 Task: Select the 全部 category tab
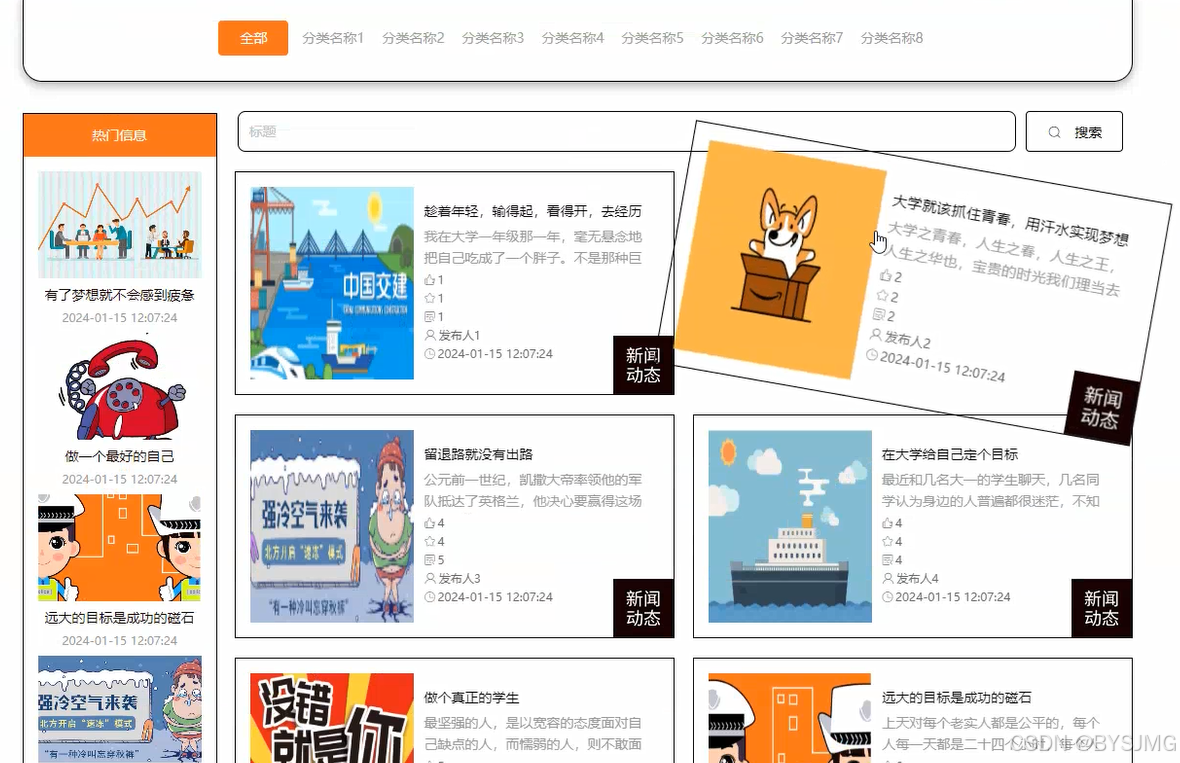coord(253,38)
